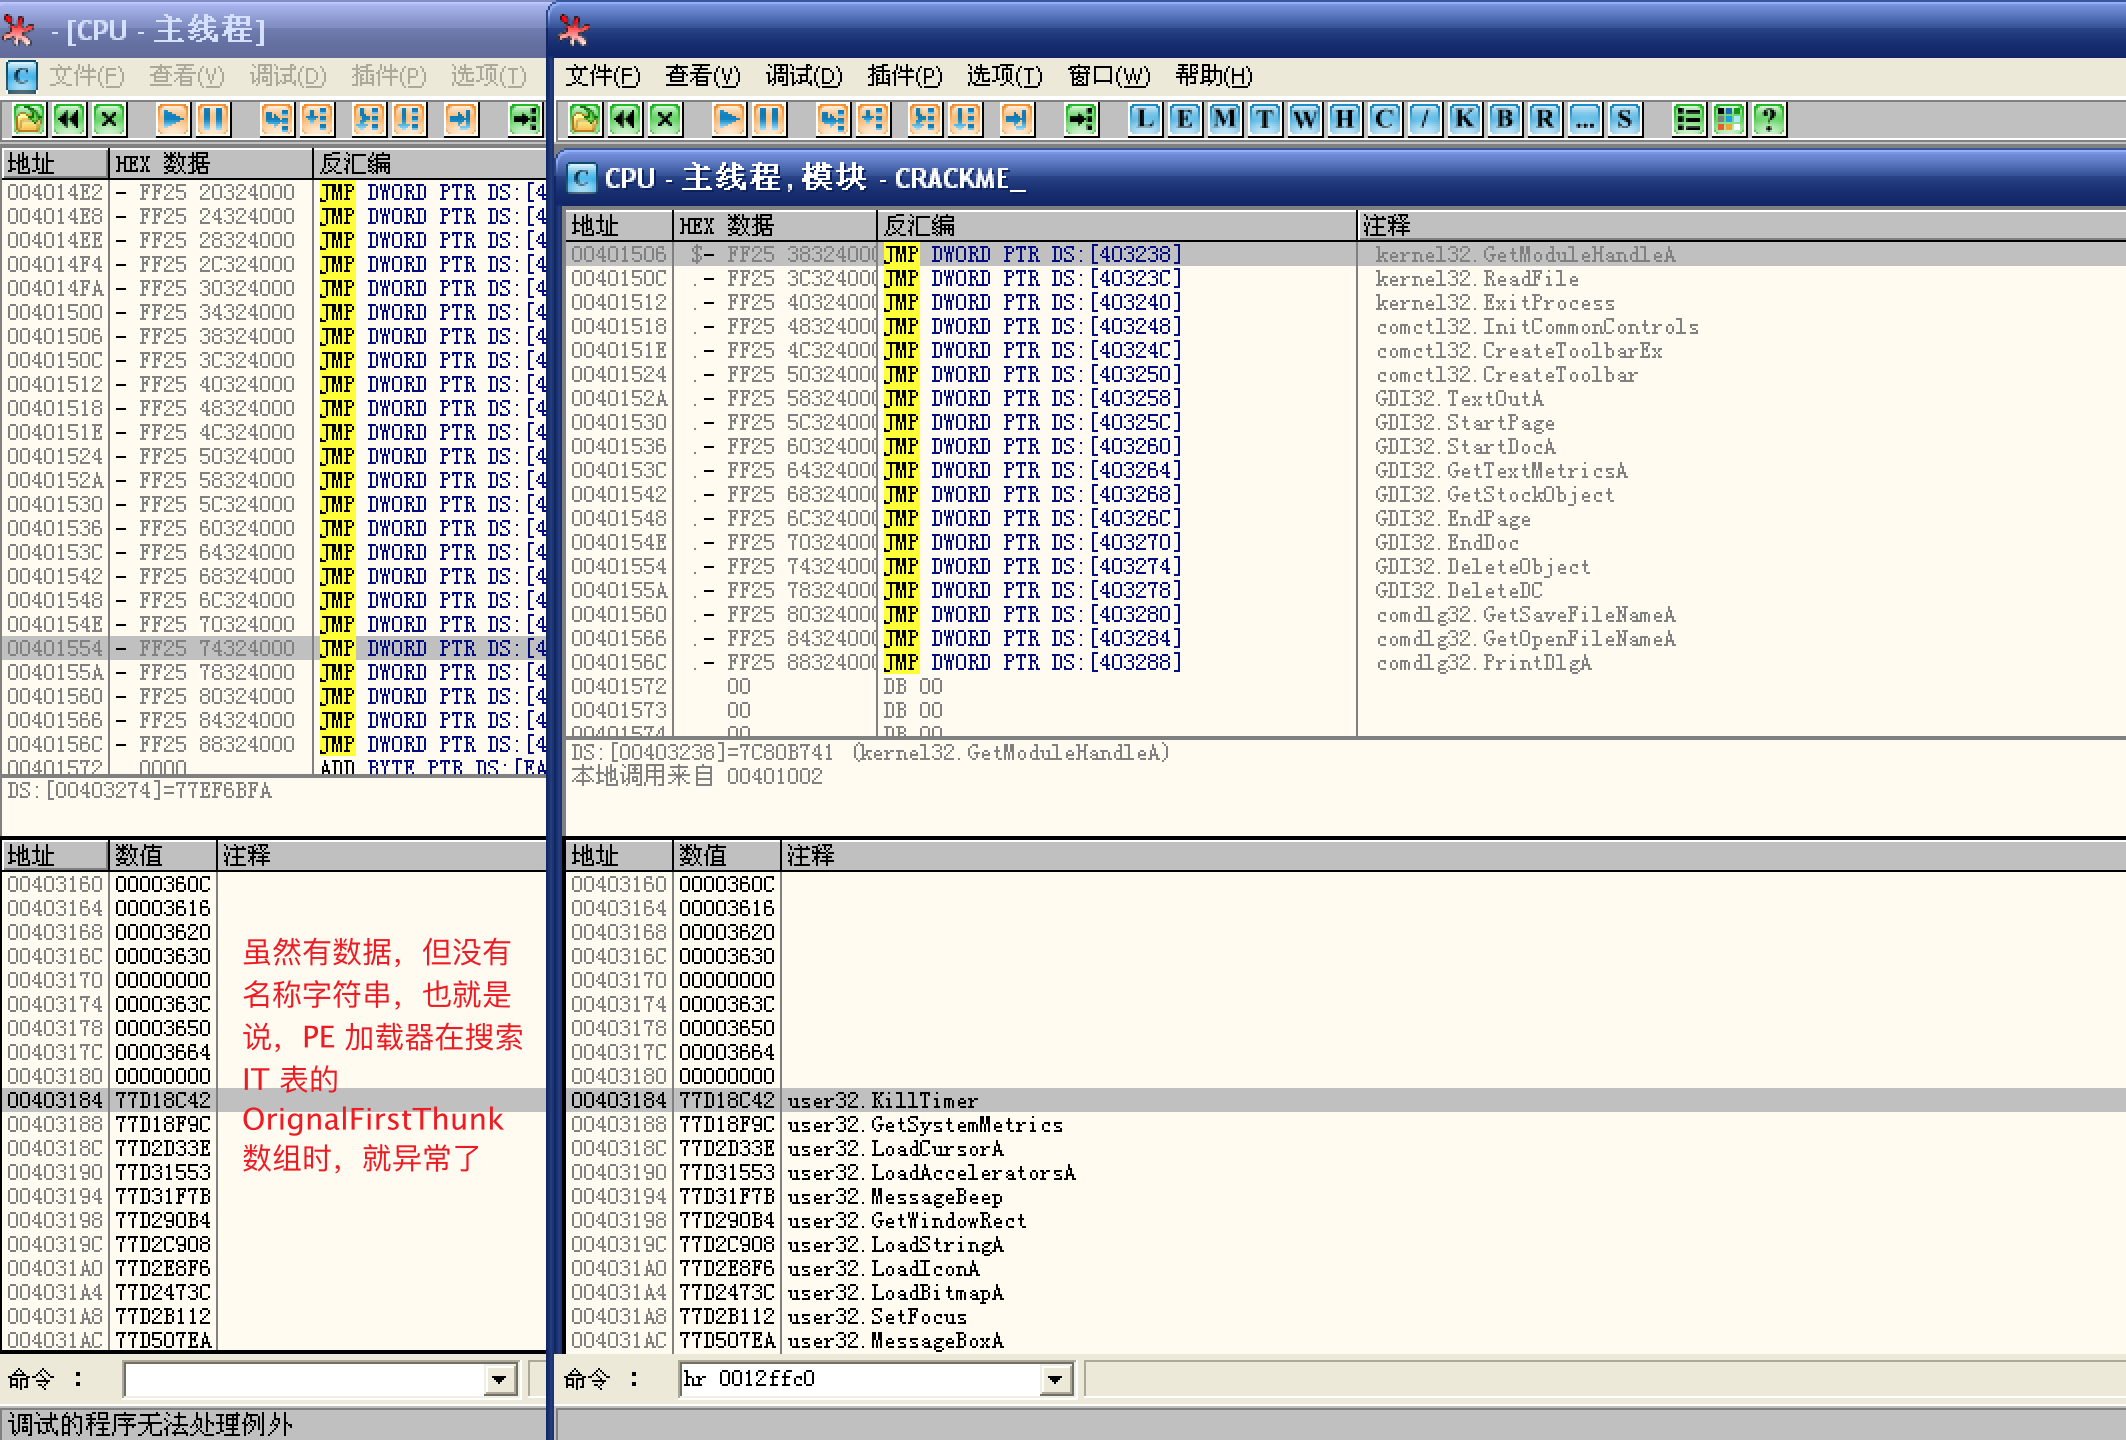Select the user32.KillTimer stack row

880,1100
